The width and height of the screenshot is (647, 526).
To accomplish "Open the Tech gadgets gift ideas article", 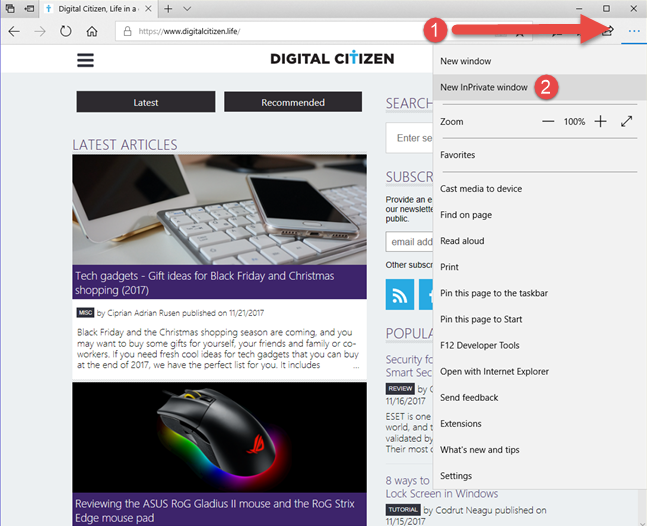I will (204, 282).
